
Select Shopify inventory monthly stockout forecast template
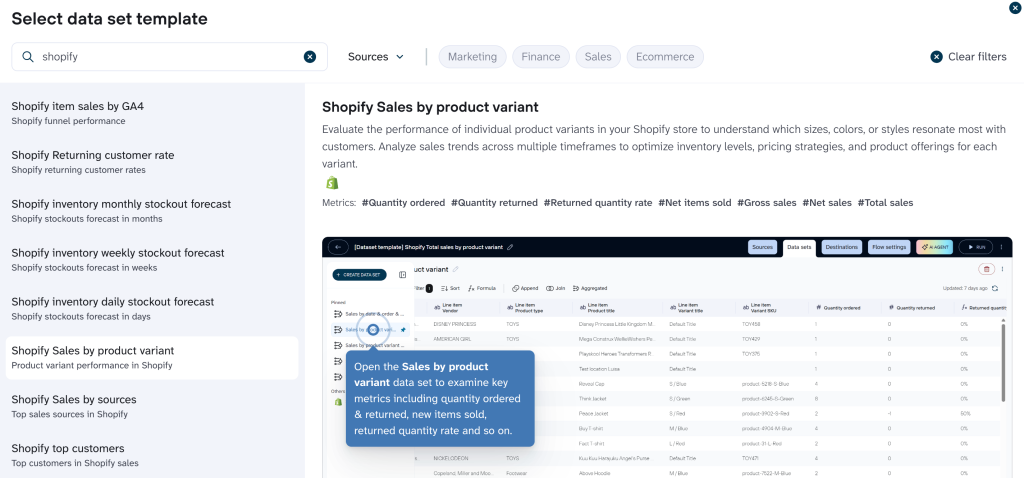point(152,210)
